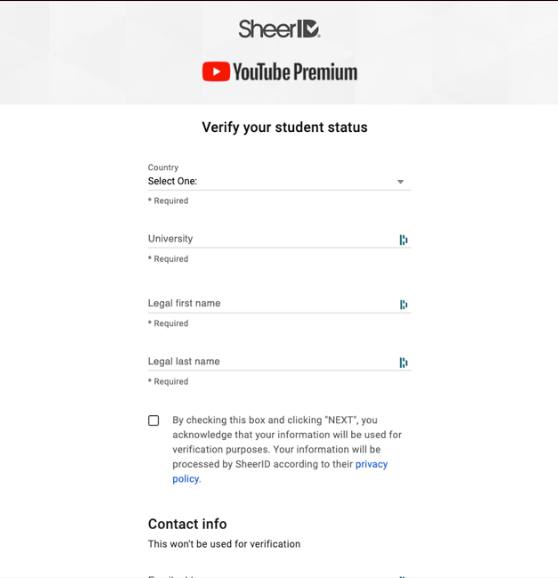Open the Country 'Select One:' dropdown
Image resolution: width=558 pixels, height=578 pixels.
coord(279,181)
